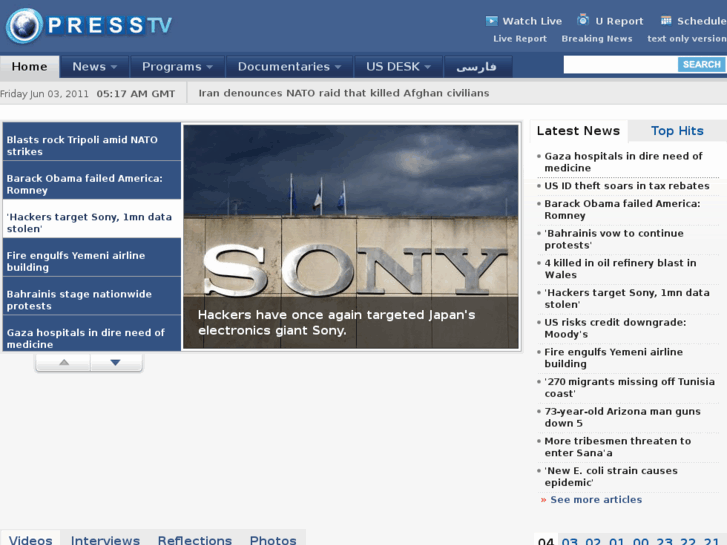This screenshot has width=727, height=545.
Task: Open '270 migrants missing off Tunisia' article
Action: click(630, 388)
